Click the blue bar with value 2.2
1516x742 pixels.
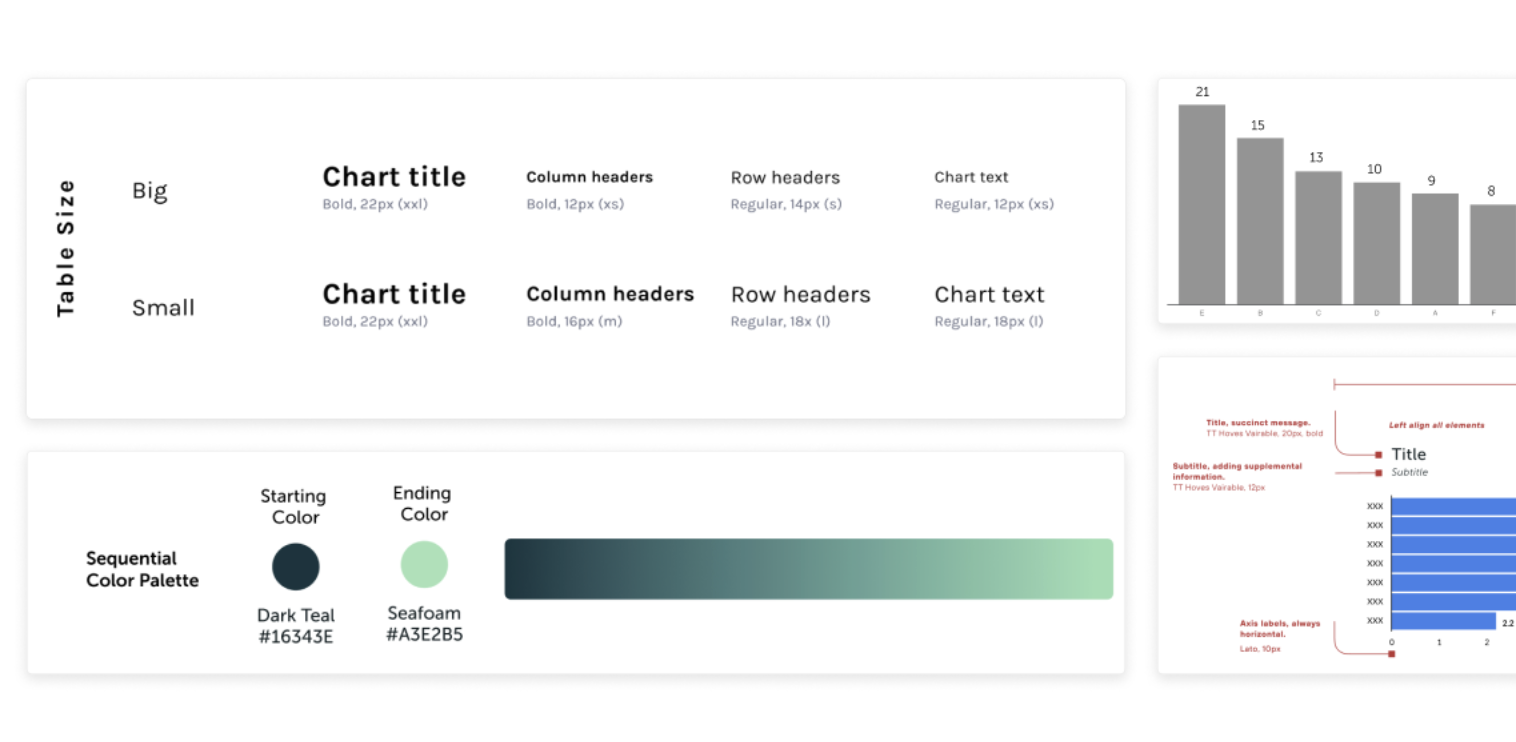tap(1442, 621)
